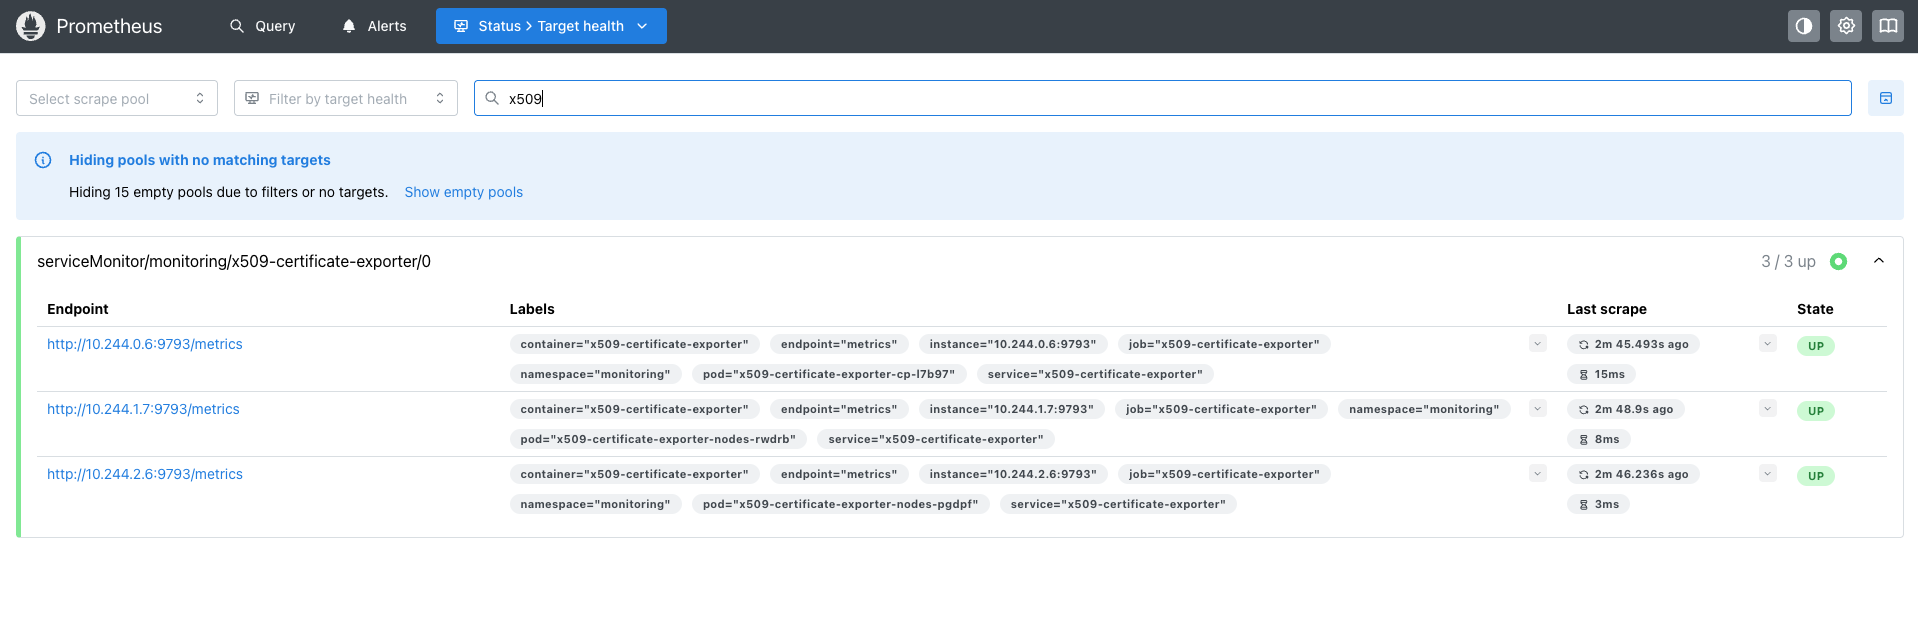Click label pod="x509-certificate-exporter-nodes-rwdrb"
Screen dimensions: 1918x629
point(658,439)
